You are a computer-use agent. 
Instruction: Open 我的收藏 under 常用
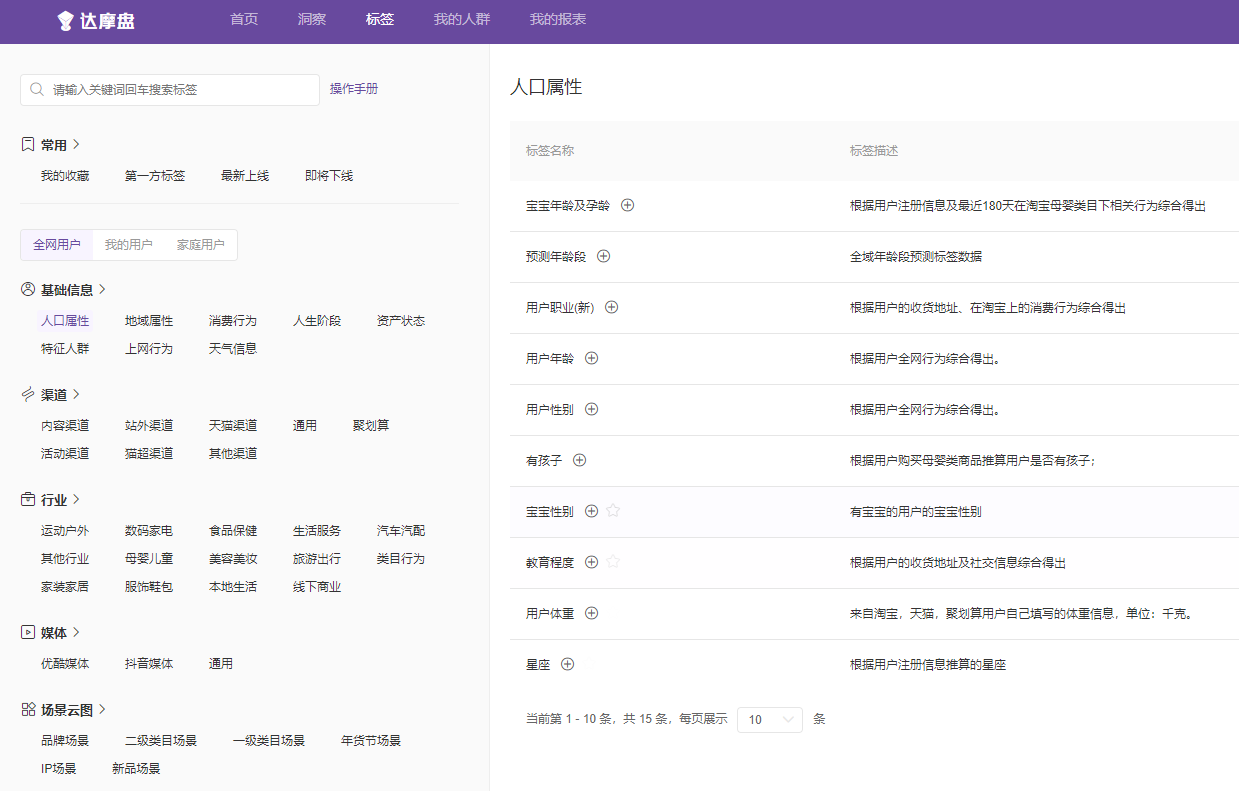click(x=65, y=176)
